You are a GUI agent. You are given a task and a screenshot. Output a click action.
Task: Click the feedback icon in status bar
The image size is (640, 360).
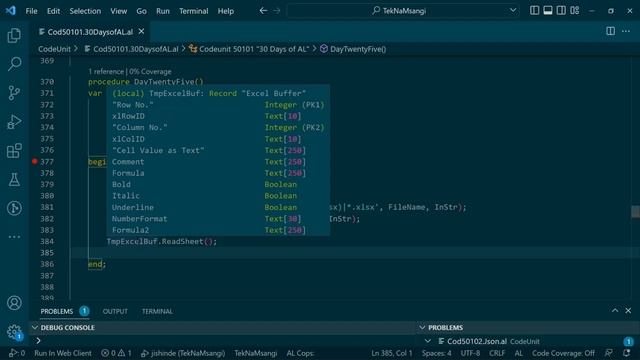point(609,353)
